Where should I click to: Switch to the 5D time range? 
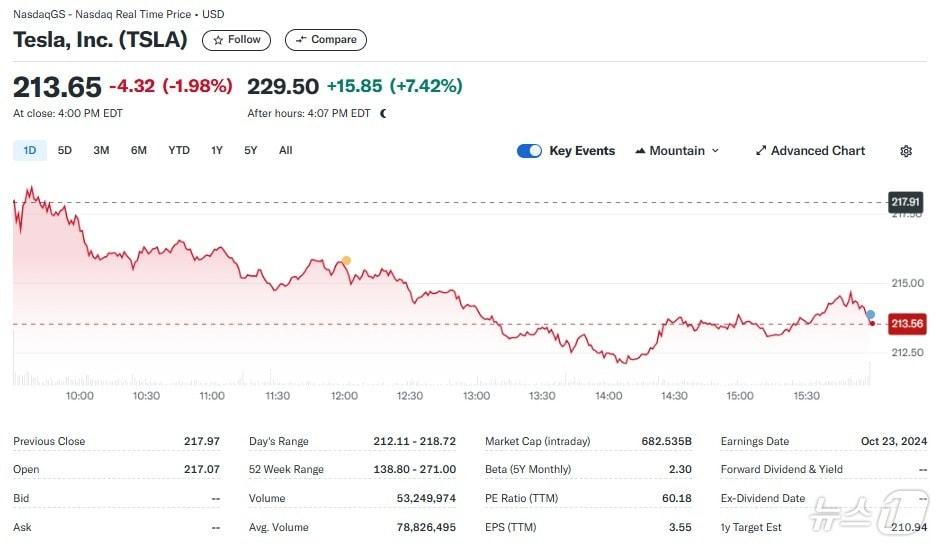click(x=65, y=151)
